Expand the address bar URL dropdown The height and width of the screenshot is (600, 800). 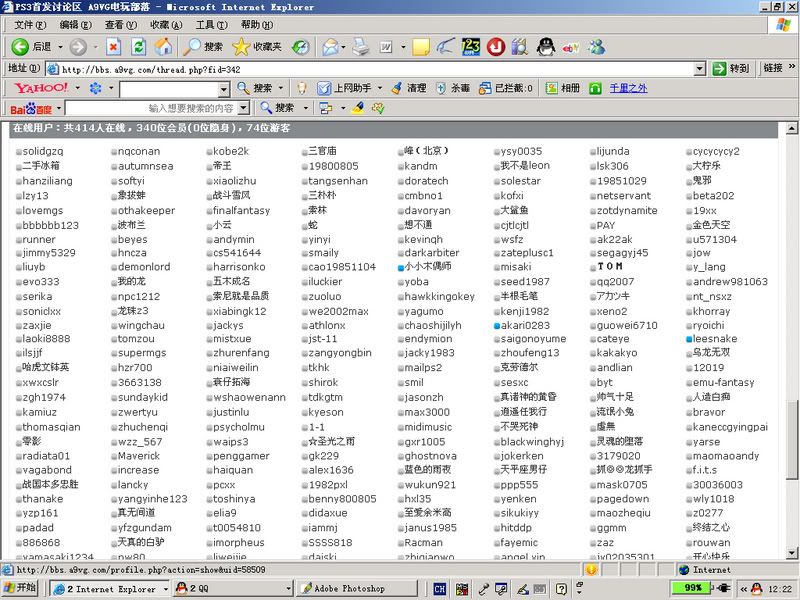(x=700, y=69)
